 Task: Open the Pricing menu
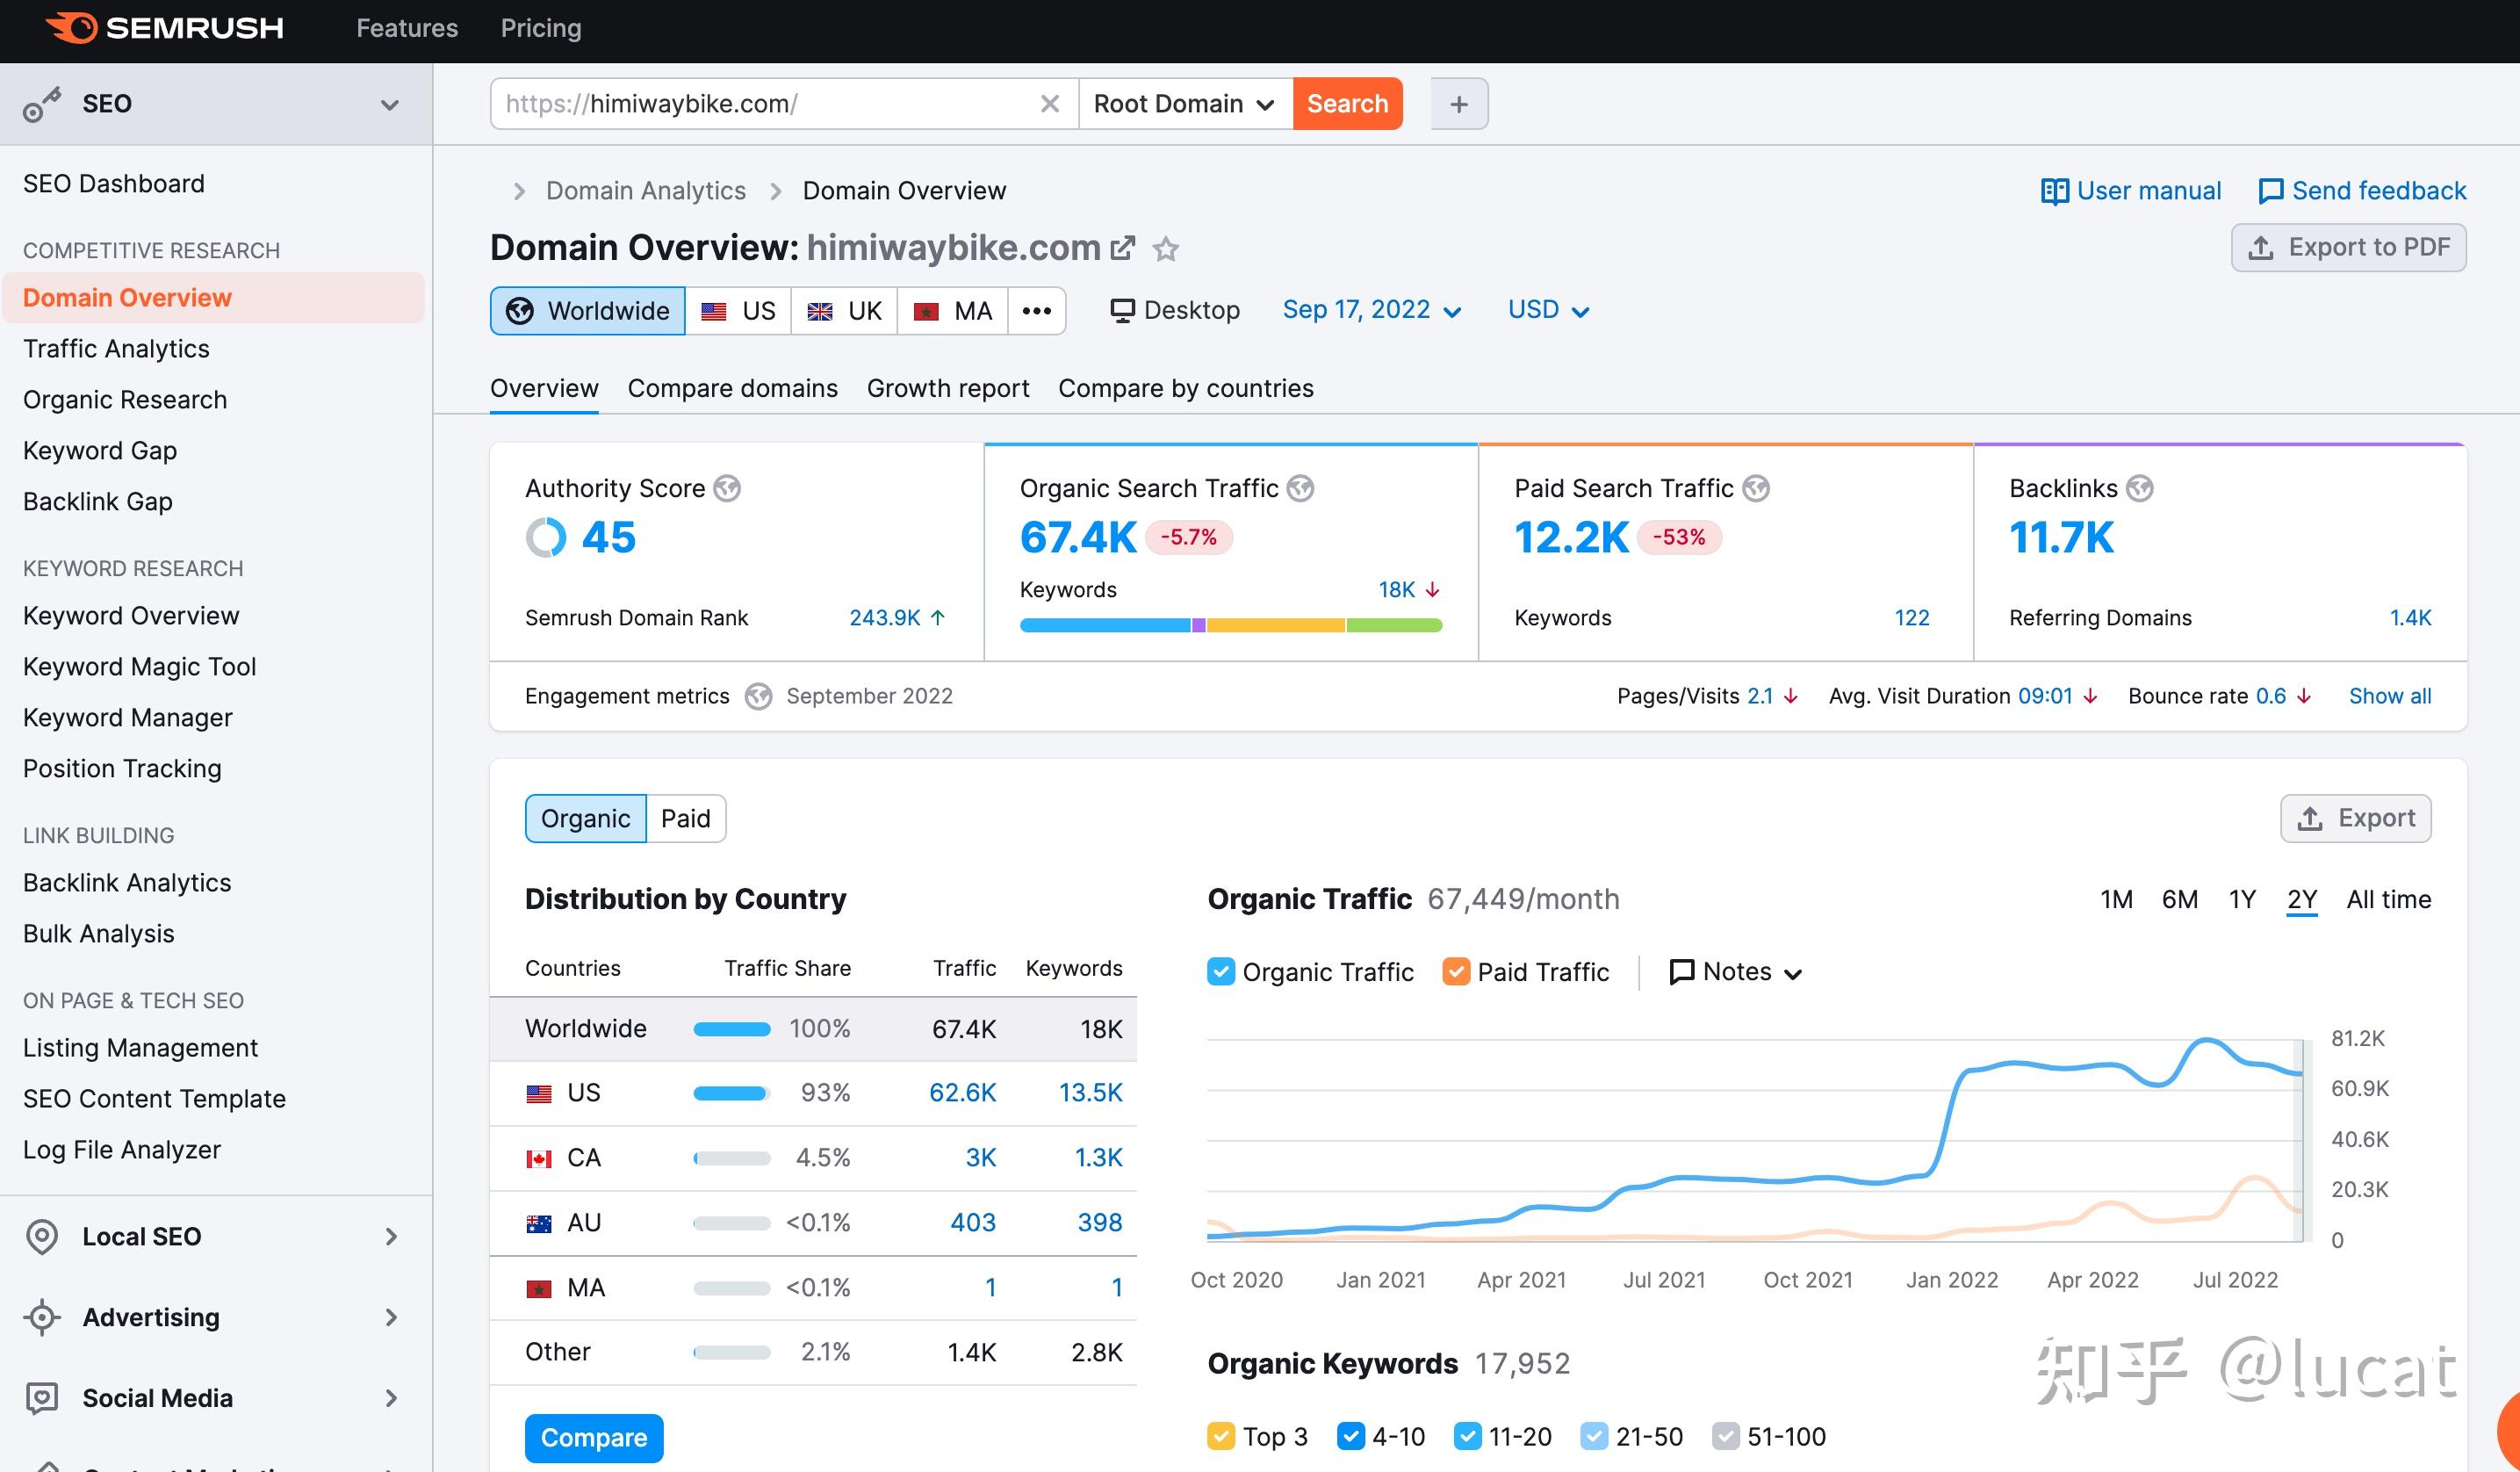coord(541,28)
